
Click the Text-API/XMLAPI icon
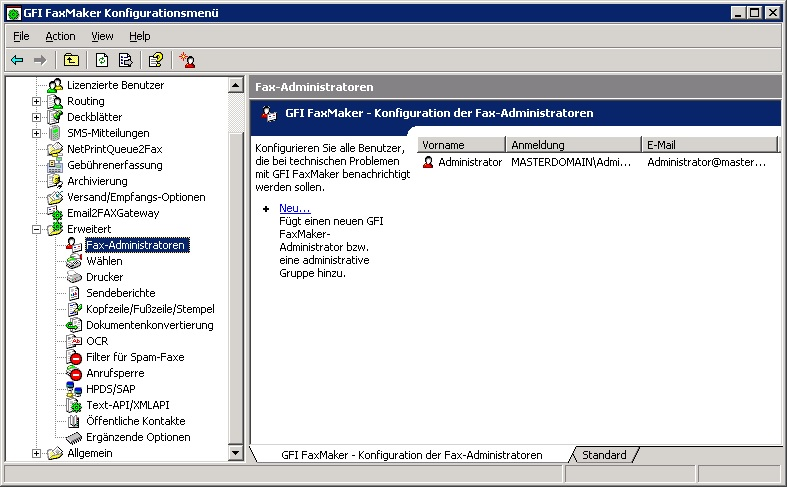click(x=74, y=405)
